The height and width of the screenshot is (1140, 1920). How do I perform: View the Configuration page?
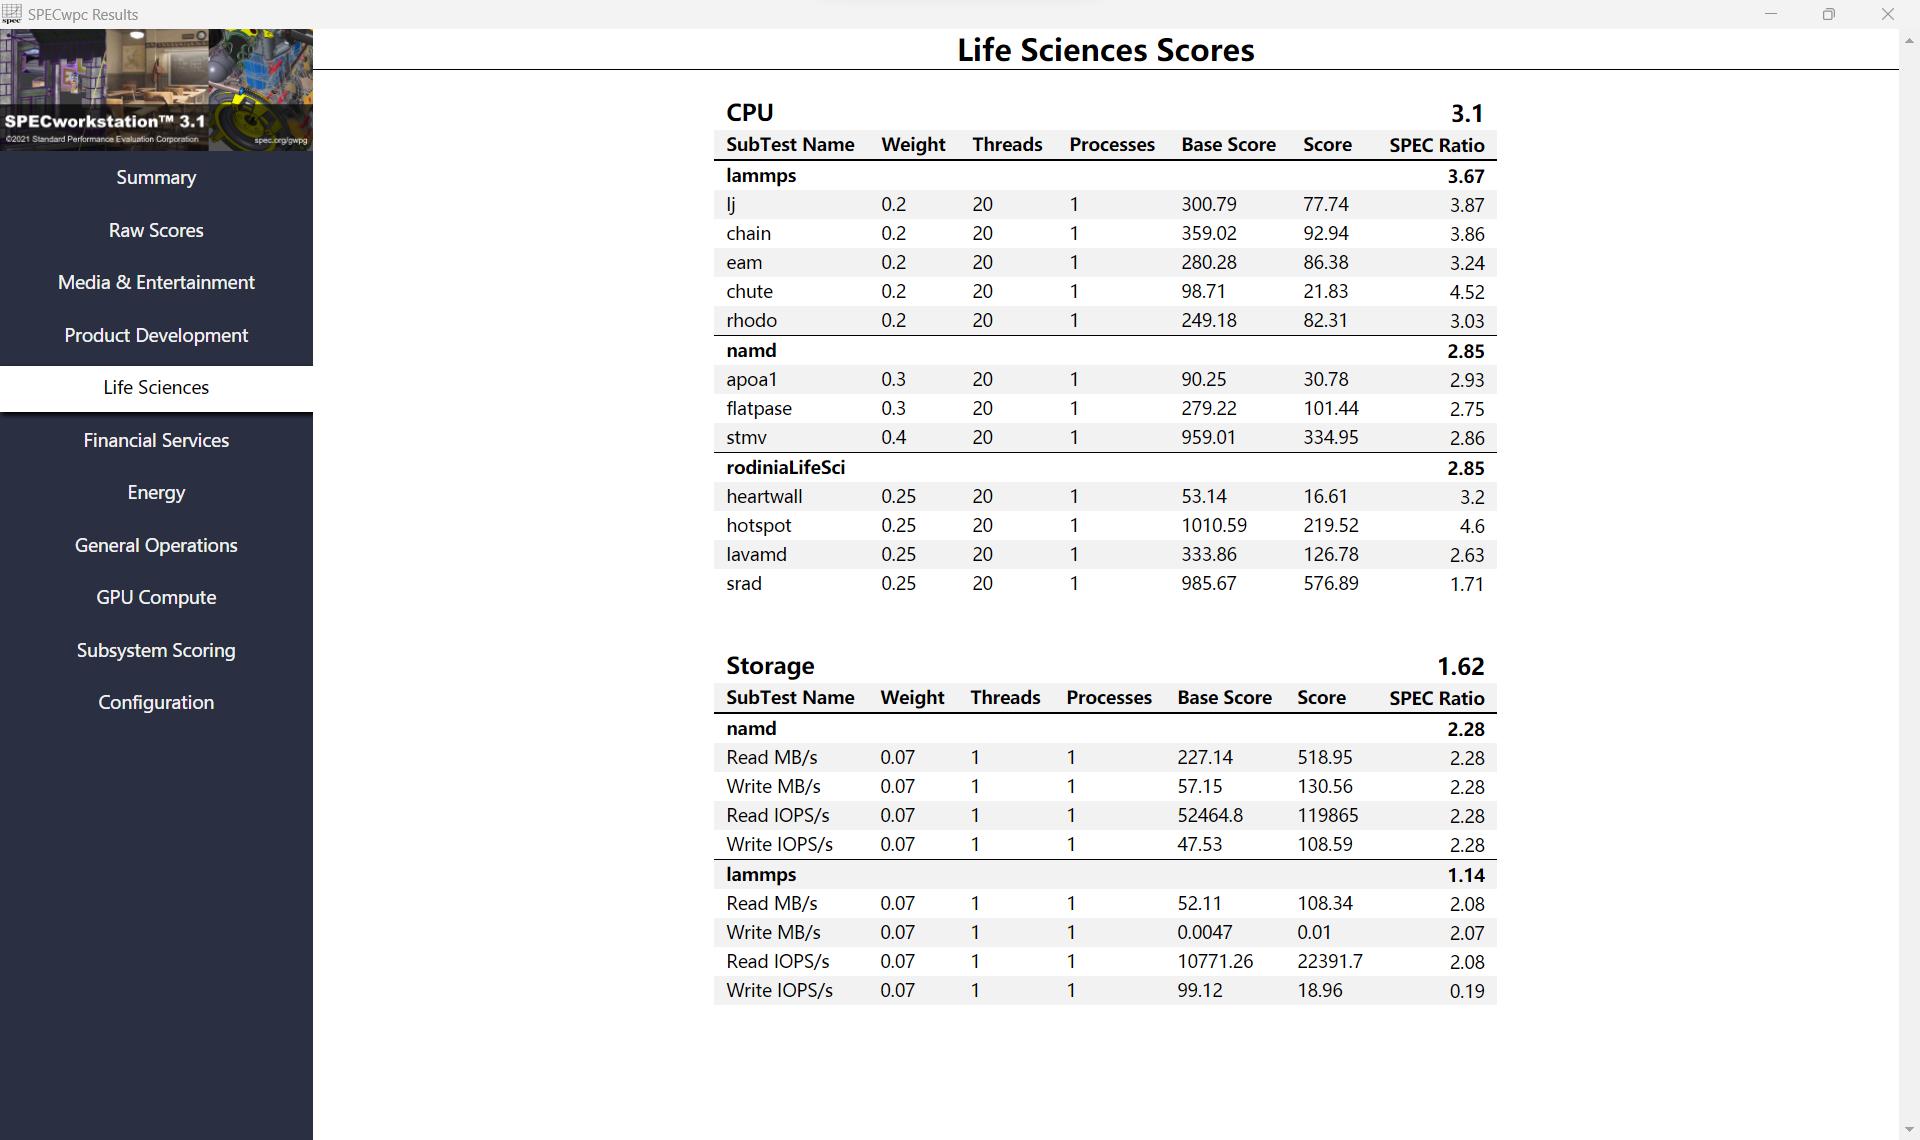point(156,703)
